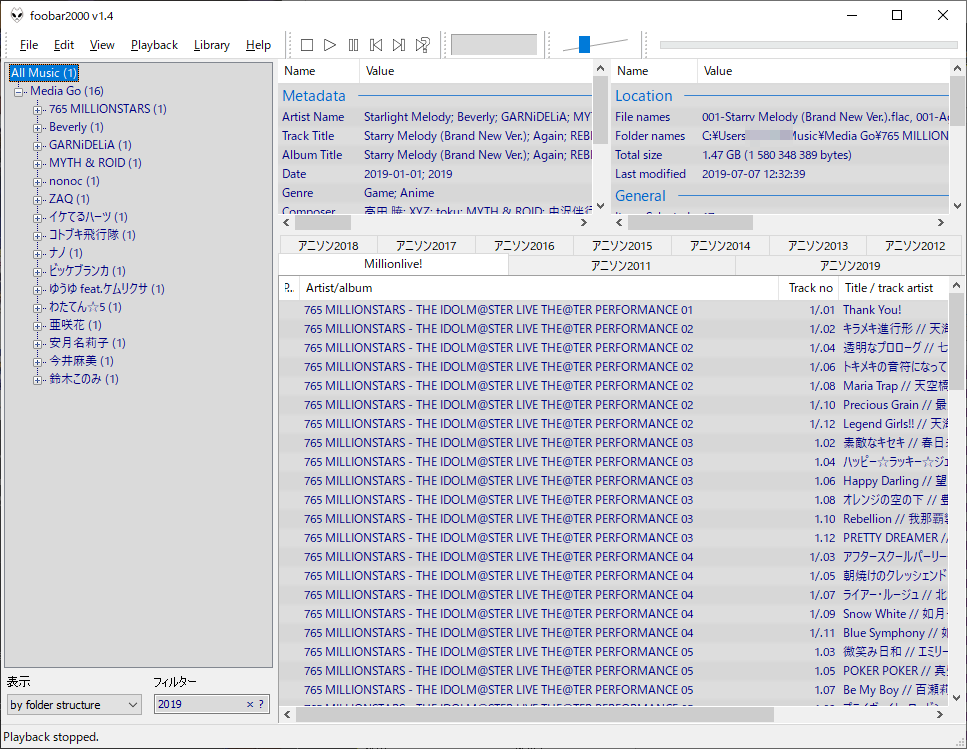967x749 pixels.
Task: Click the Last modified date value
Action: click(753, 174)
